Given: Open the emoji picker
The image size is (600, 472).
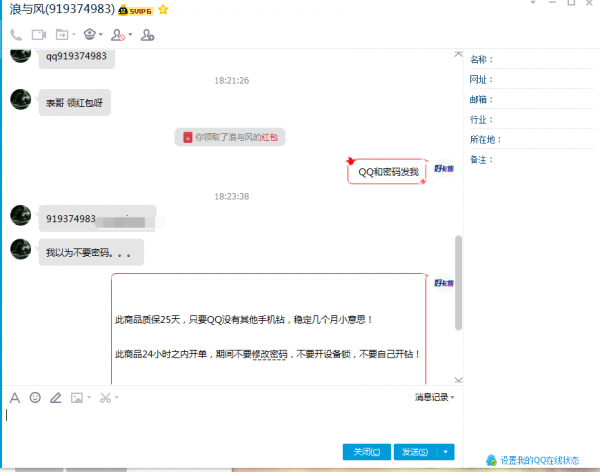Looking at the screenshot, I should point(35,398).
